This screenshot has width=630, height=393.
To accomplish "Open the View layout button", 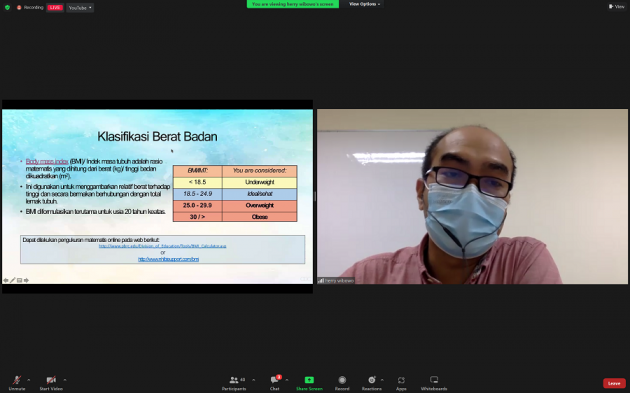I will (x=617, y=6).
